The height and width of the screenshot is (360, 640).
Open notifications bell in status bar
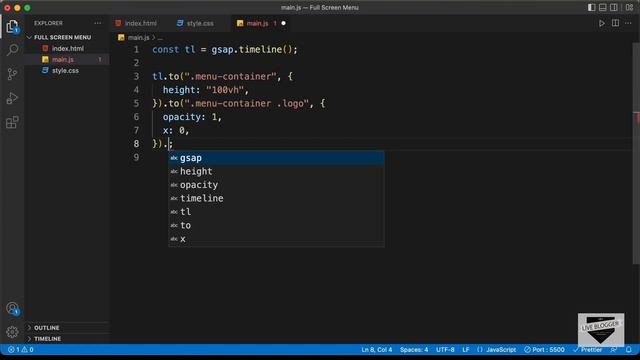click(x=629, y=350)
